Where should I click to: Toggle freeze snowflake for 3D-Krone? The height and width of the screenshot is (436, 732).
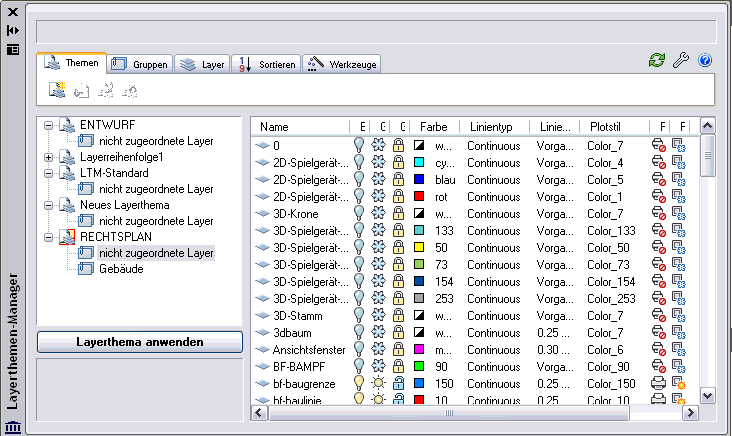(x=378, y=214)
